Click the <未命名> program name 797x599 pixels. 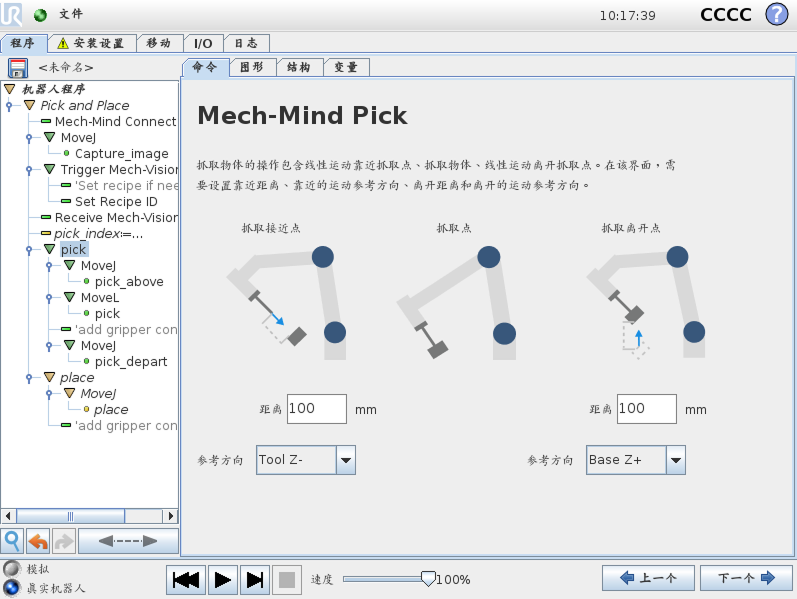click(66, 67)
